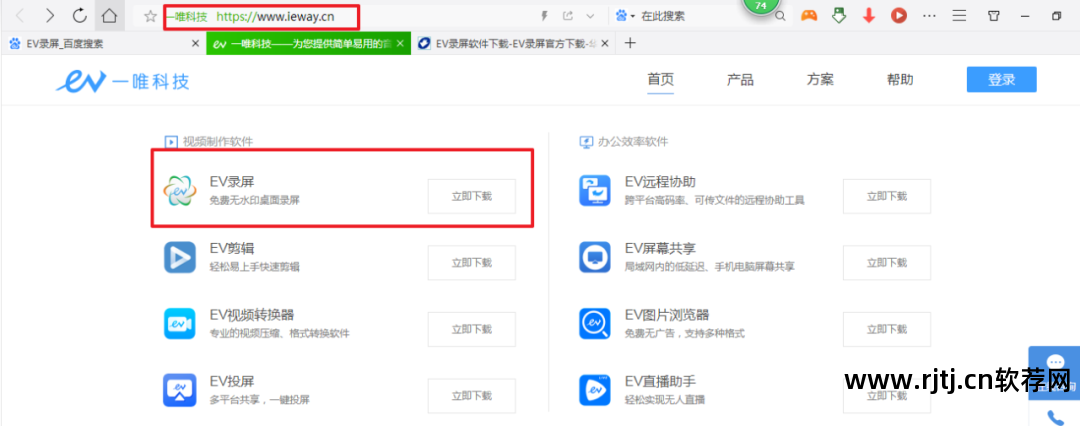Open the 产品 navigation menu
The height and width of the screenshot is (426, 1080).
740,80
